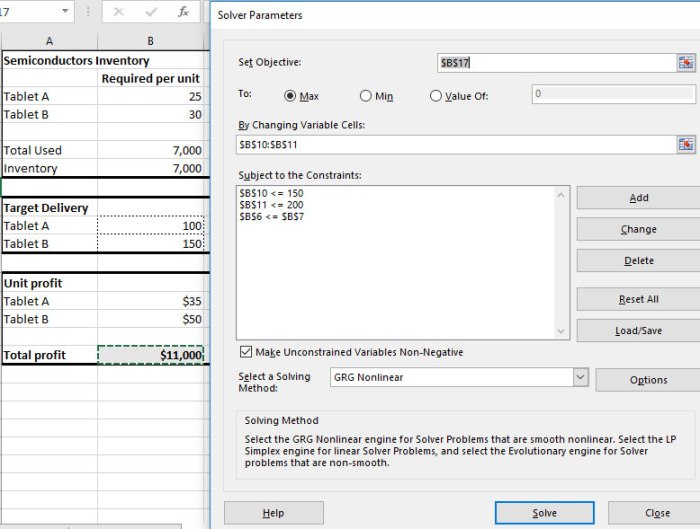Select the Max radio button
Viewport: 700px width, 529px height.
click(x=291, y=96)
